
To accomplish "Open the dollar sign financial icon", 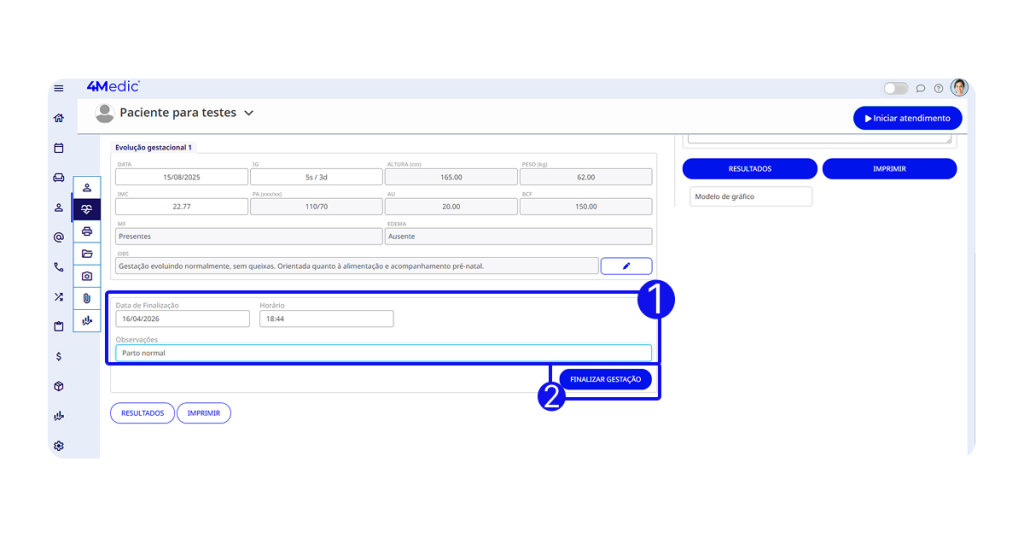I will [x=59, y=356].
